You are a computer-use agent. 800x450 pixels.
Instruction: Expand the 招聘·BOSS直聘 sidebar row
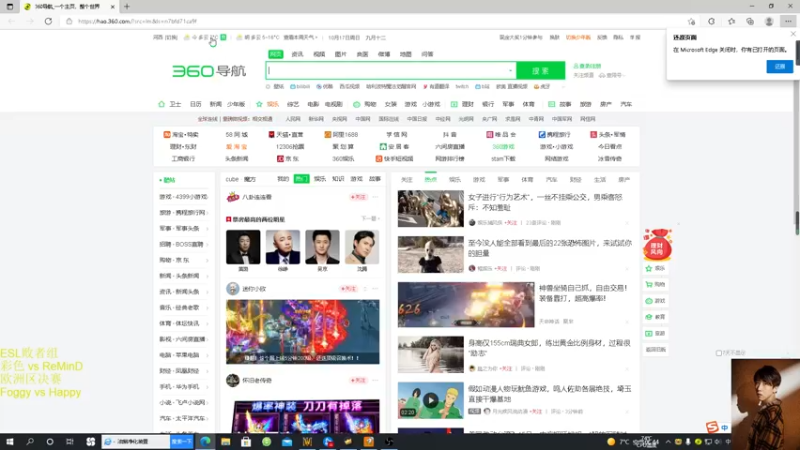tap(184, 244)
